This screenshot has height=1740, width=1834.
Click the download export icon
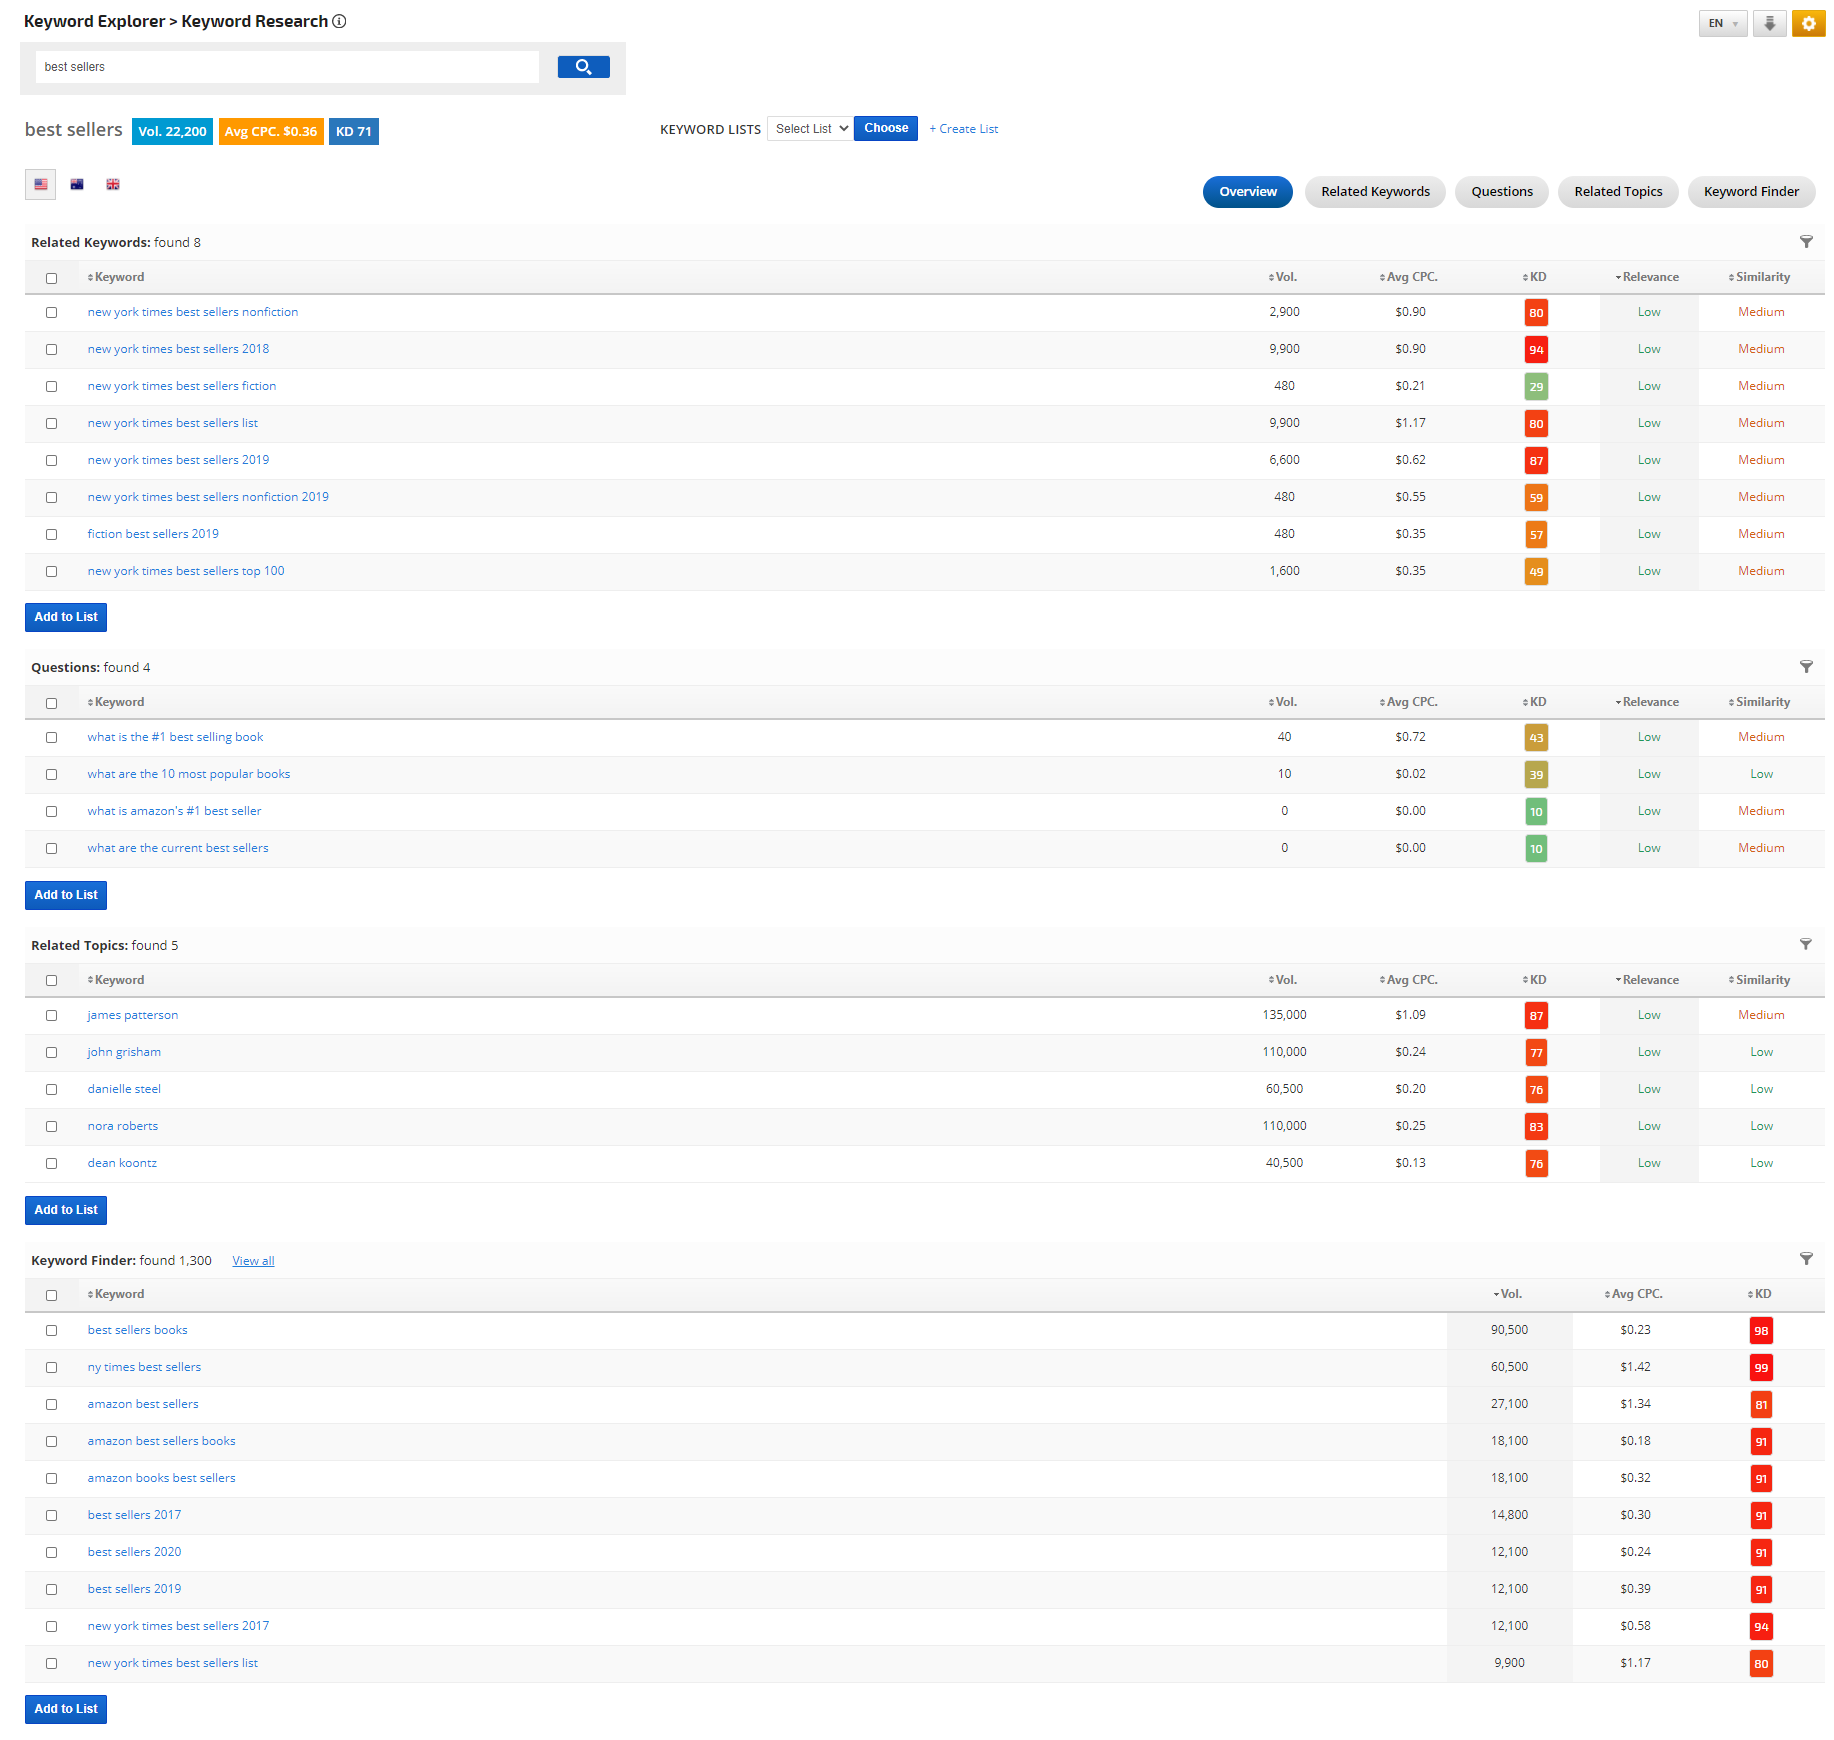point(1769,23)
